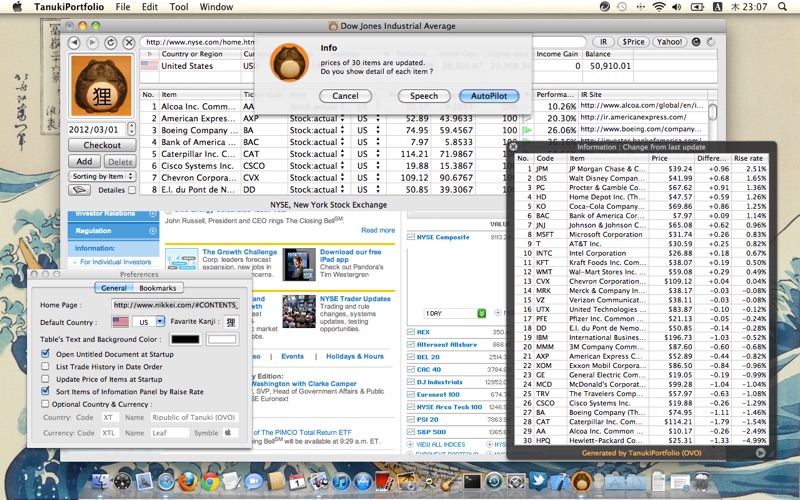Viewport: 800px width, 500px height.
Task: Open iTunes from the Dock
Action: pyautogui.click(x=341, y=482)
